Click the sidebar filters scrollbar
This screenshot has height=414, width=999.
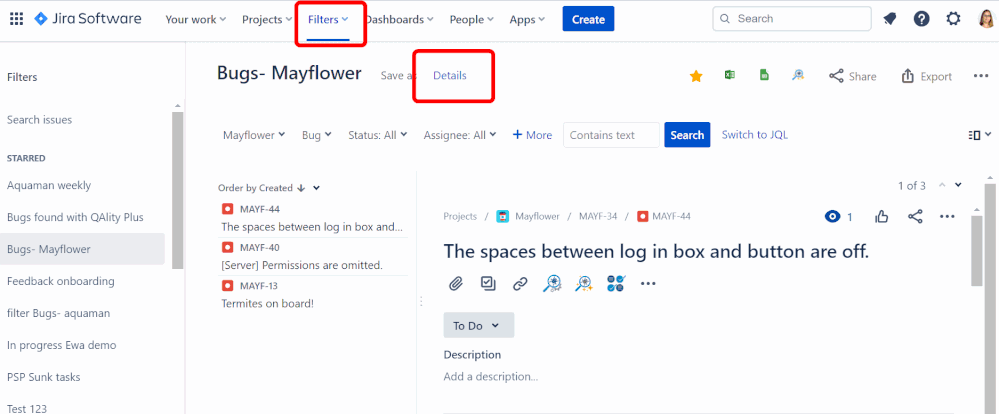[178, 190]
